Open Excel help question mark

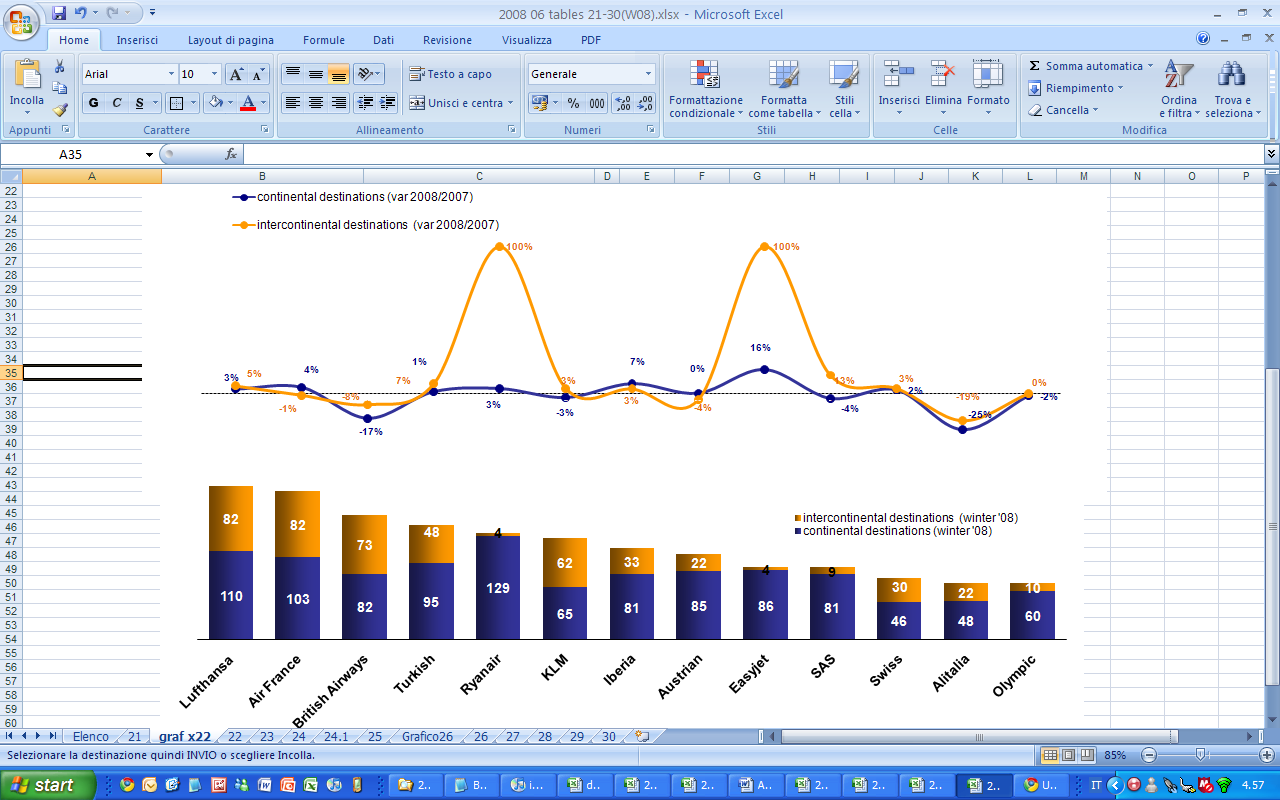tap(1203, 39)
